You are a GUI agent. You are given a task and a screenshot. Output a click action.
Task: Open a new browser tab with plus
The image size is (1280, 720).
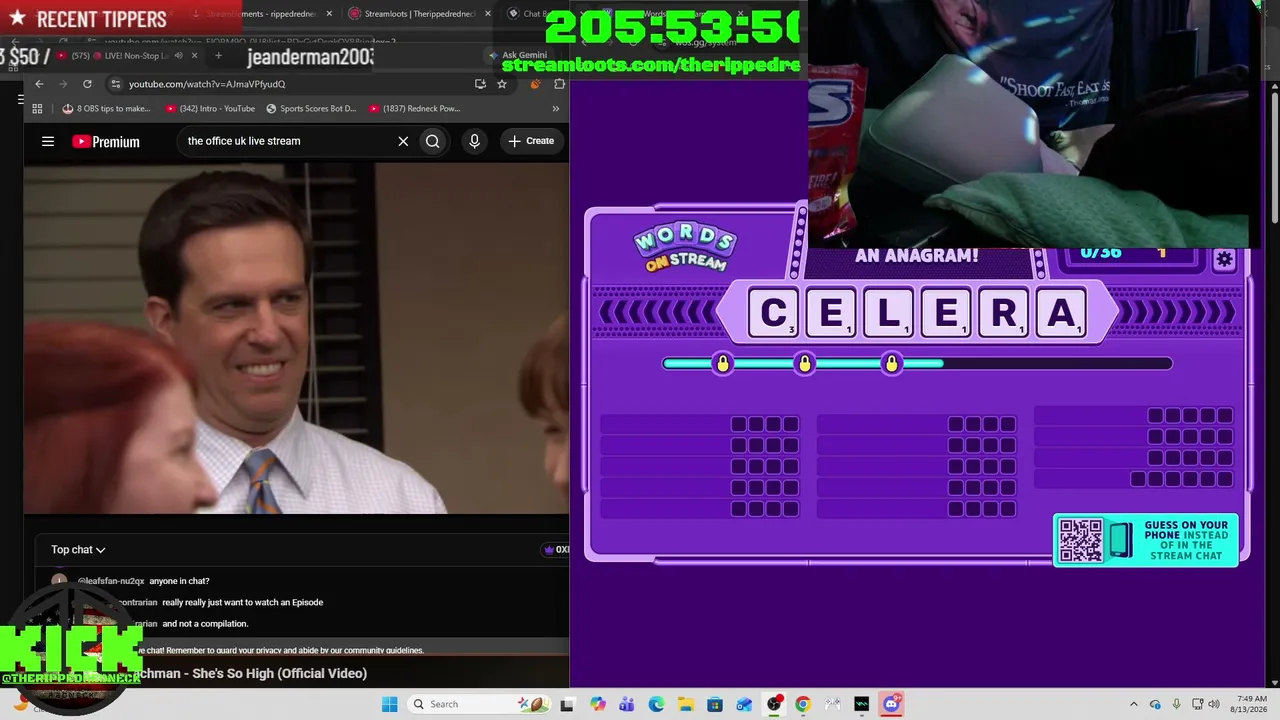point(218,56)
